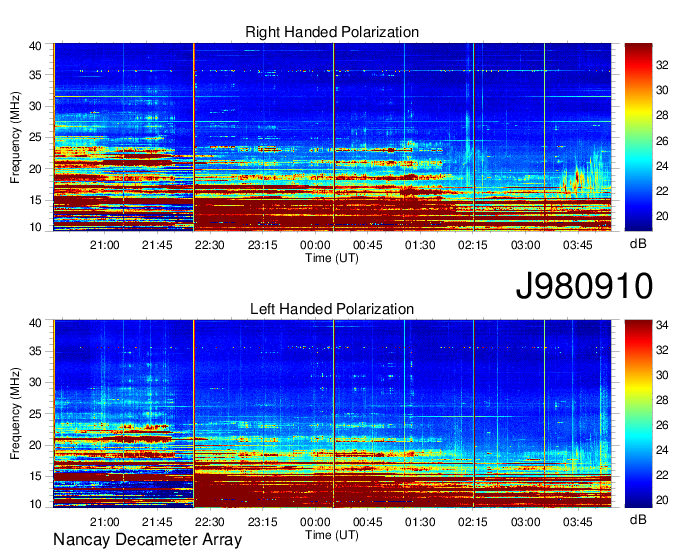Click the 22 value on bottom color bar

click(x=662, y=475)
